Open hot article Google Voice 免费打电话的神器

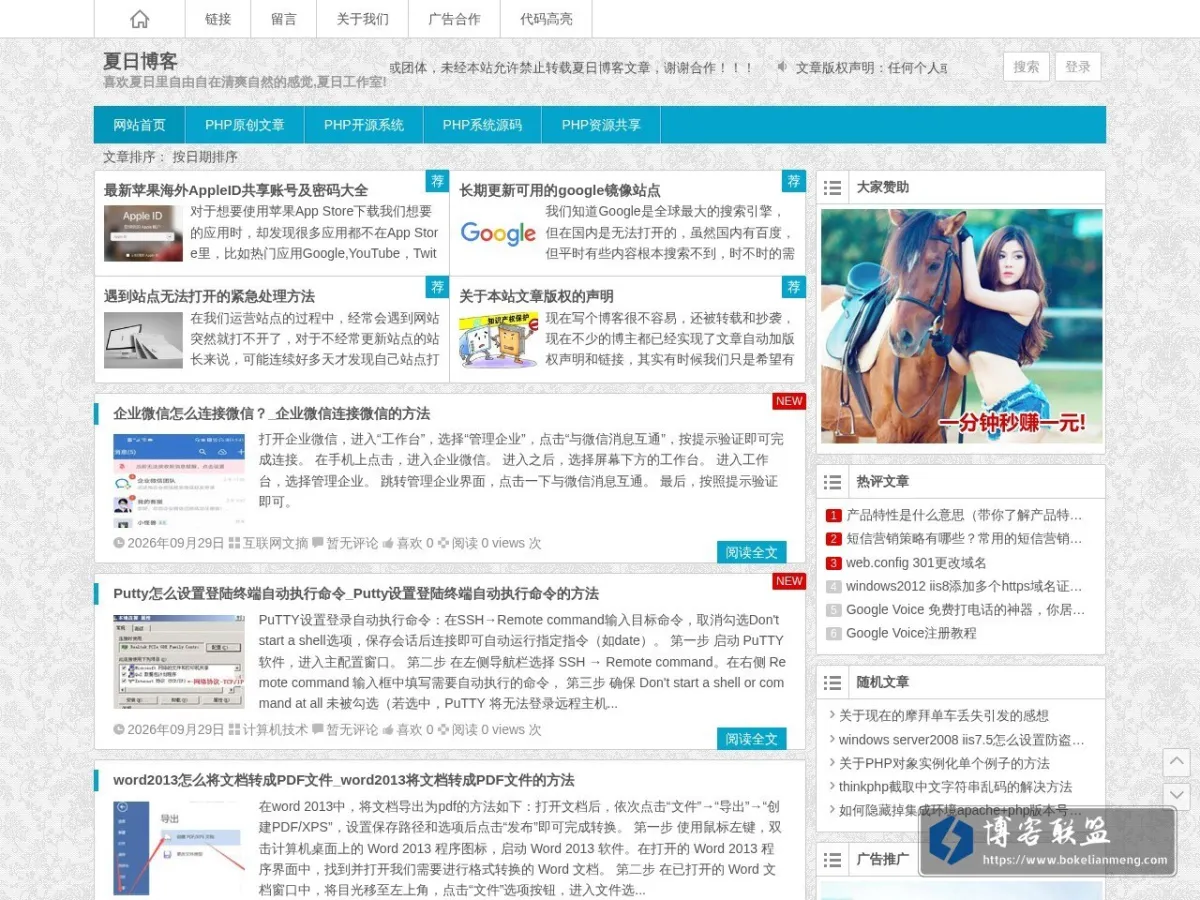point(965,610)
